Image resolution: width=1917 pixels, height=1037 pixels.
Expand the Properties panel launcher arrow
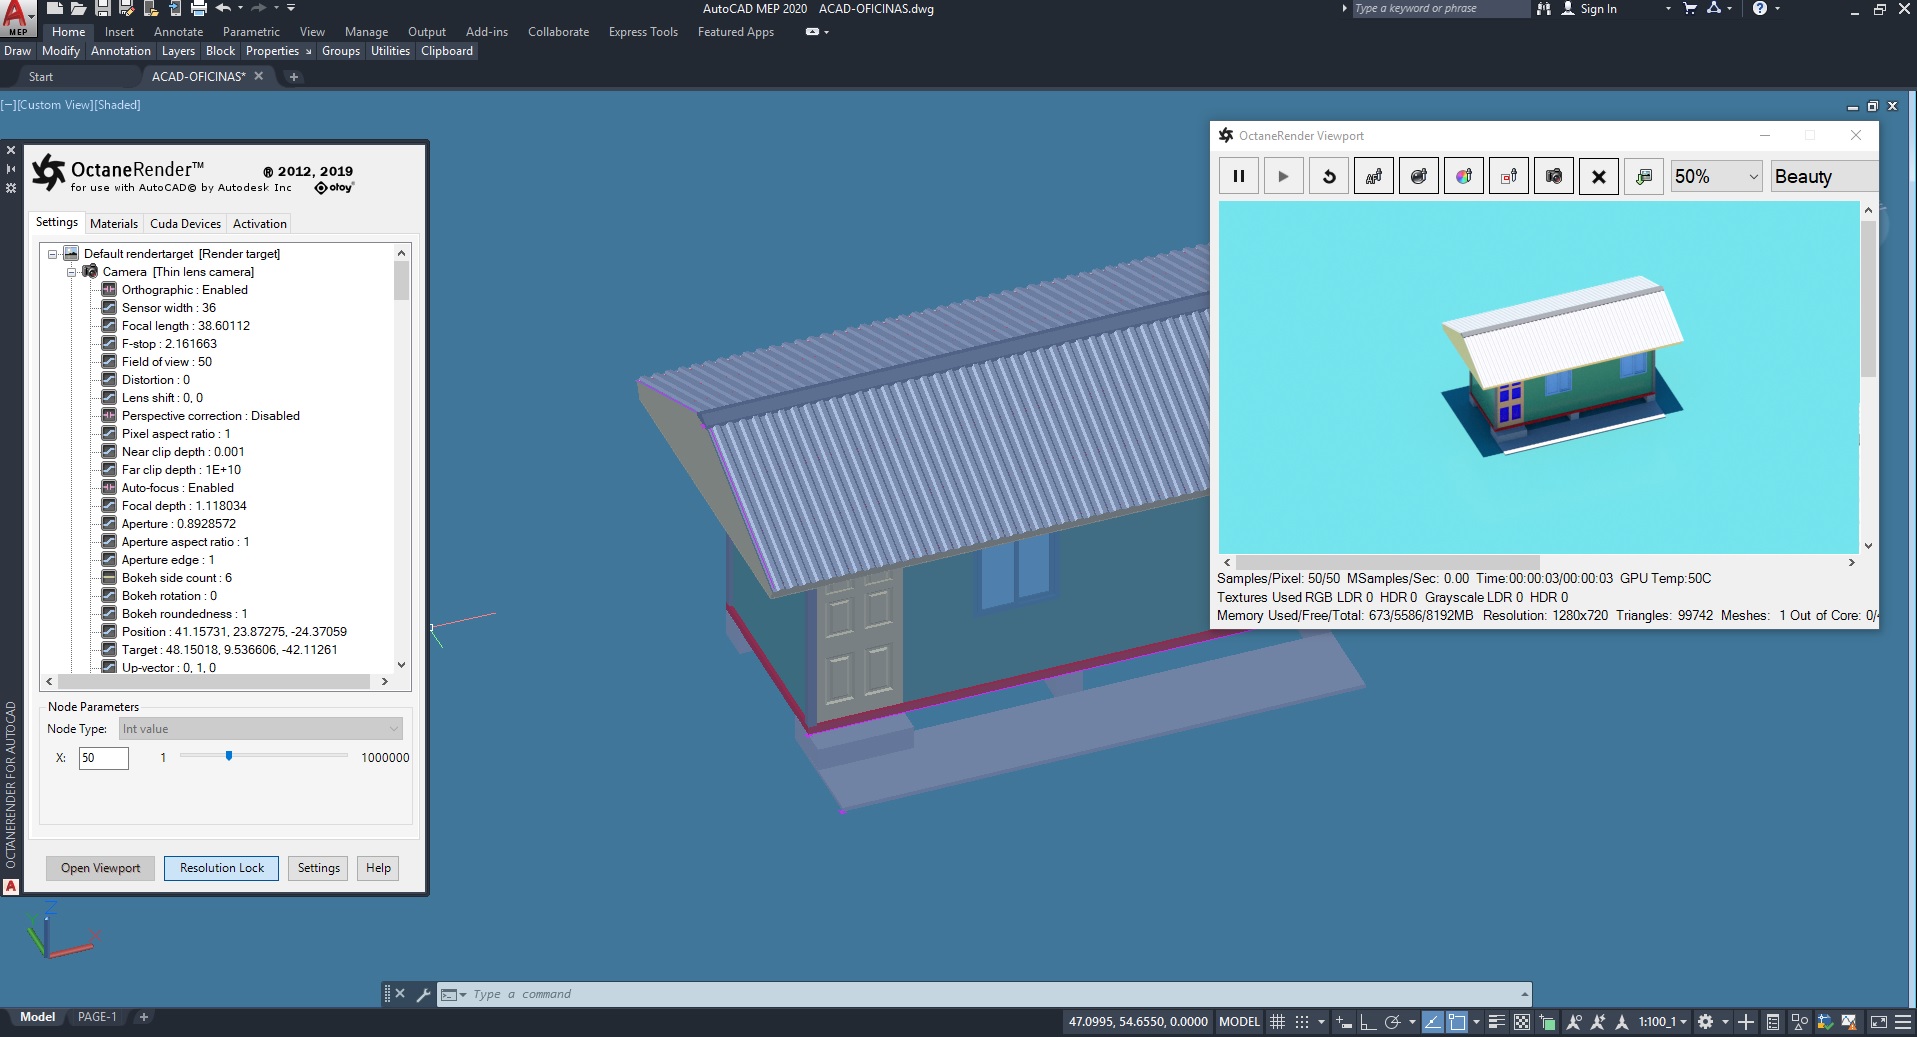(x=308, y=52)
